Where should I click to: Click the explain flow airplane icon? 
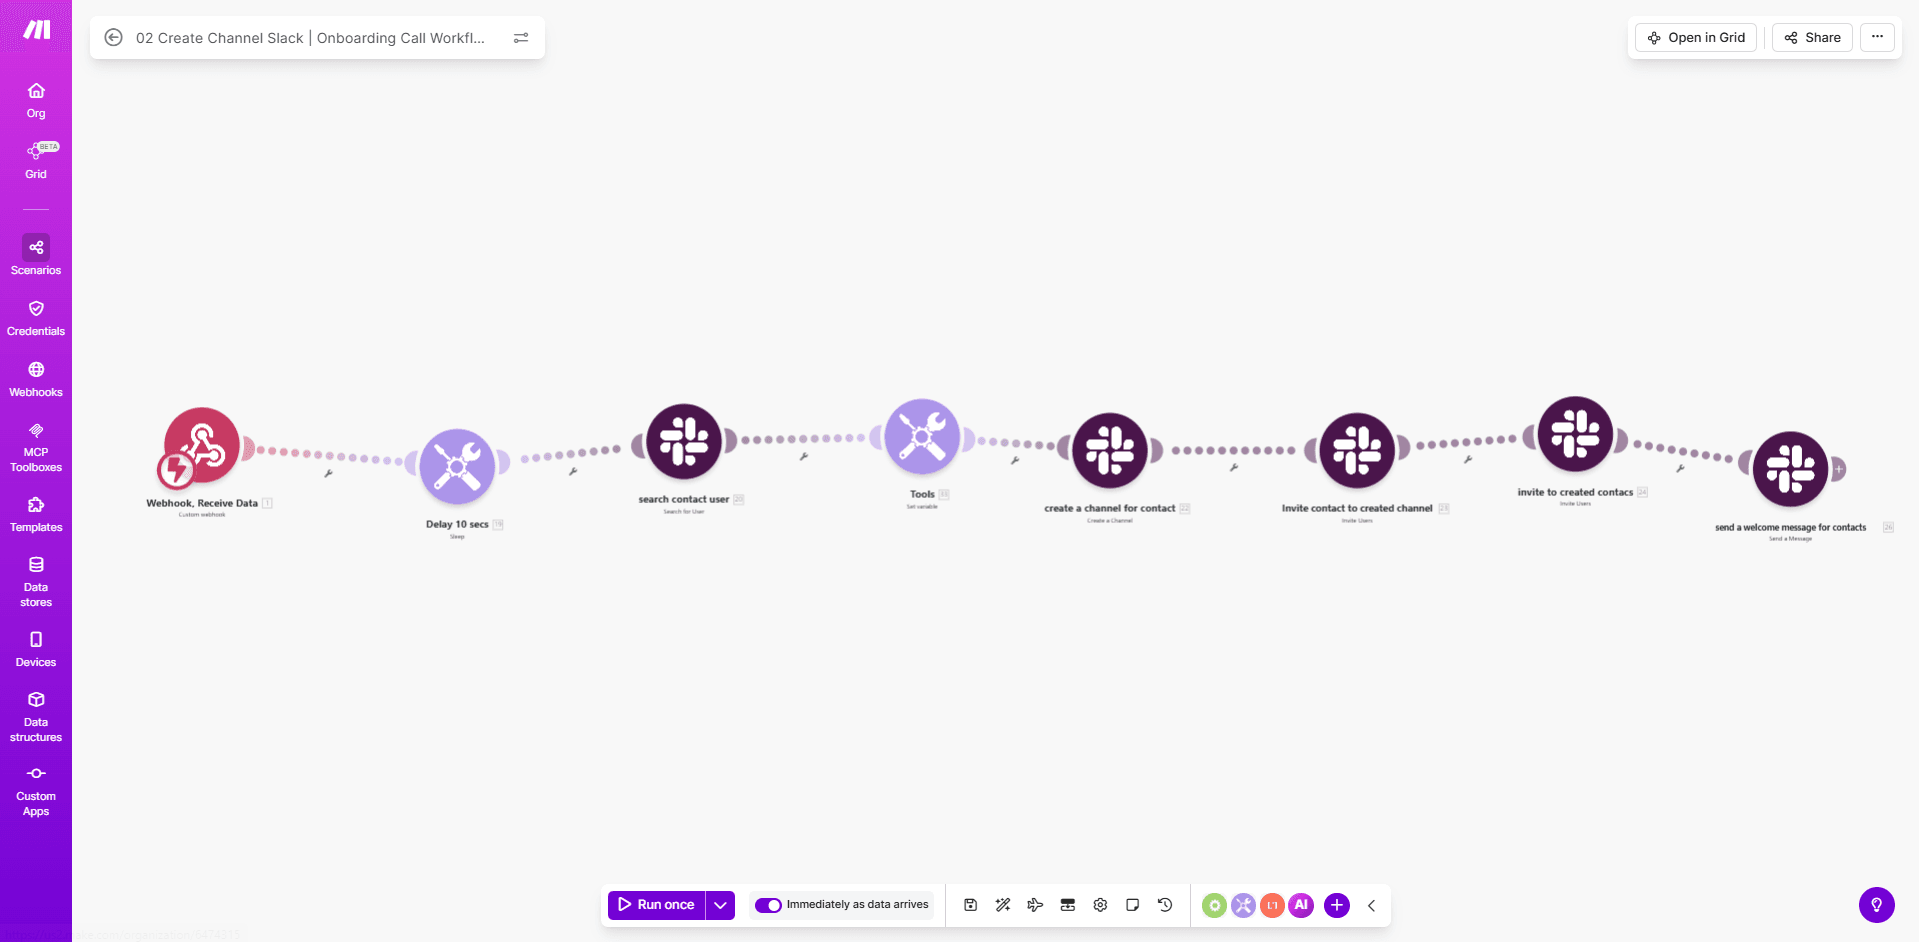(1035, 905)
